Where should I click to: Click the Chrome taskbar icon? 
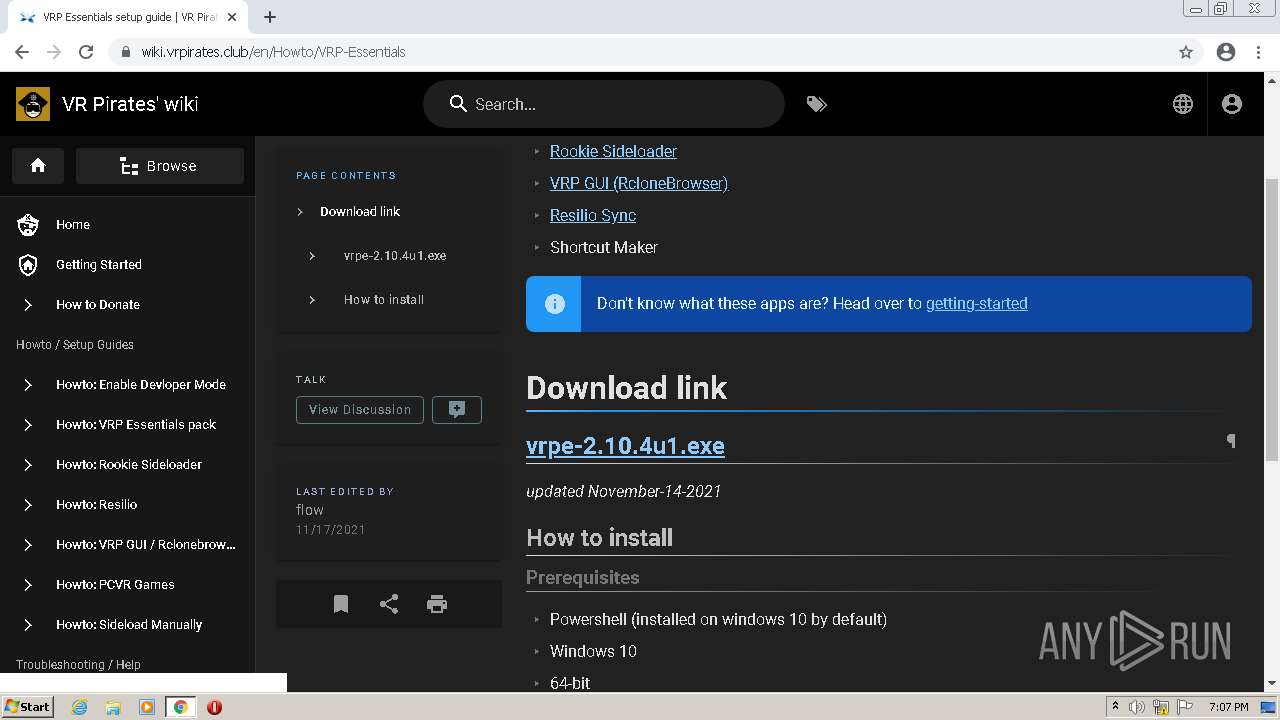click(180, 707)
